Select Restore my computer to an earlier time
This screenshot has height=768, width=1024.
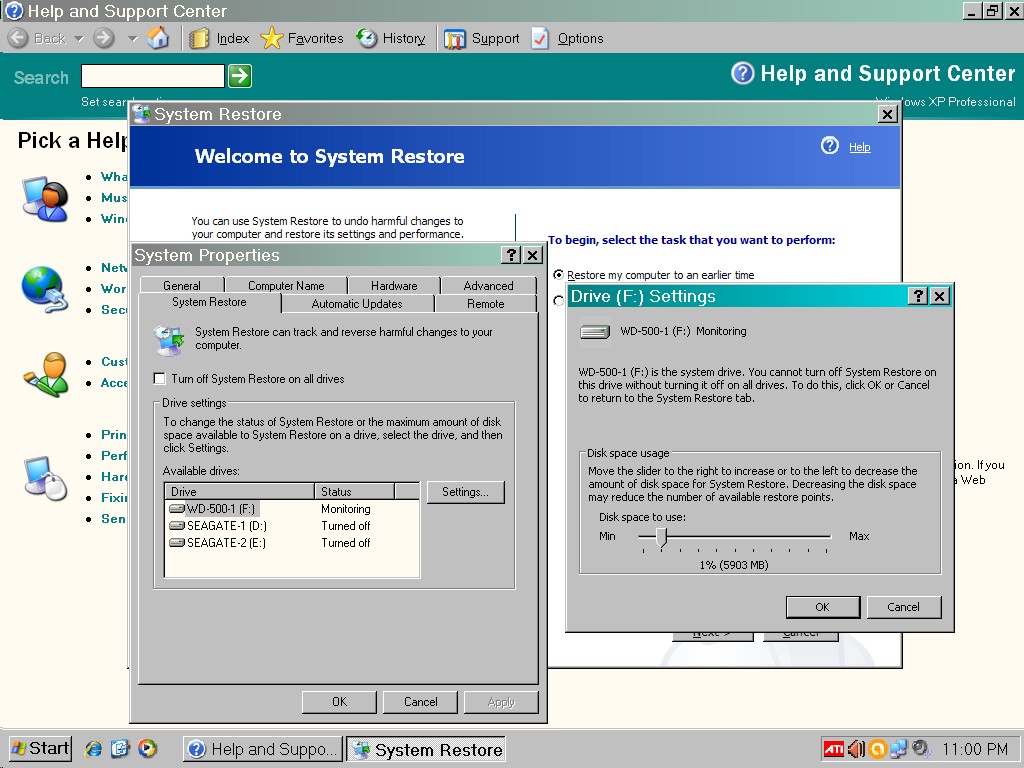point(559,275)
